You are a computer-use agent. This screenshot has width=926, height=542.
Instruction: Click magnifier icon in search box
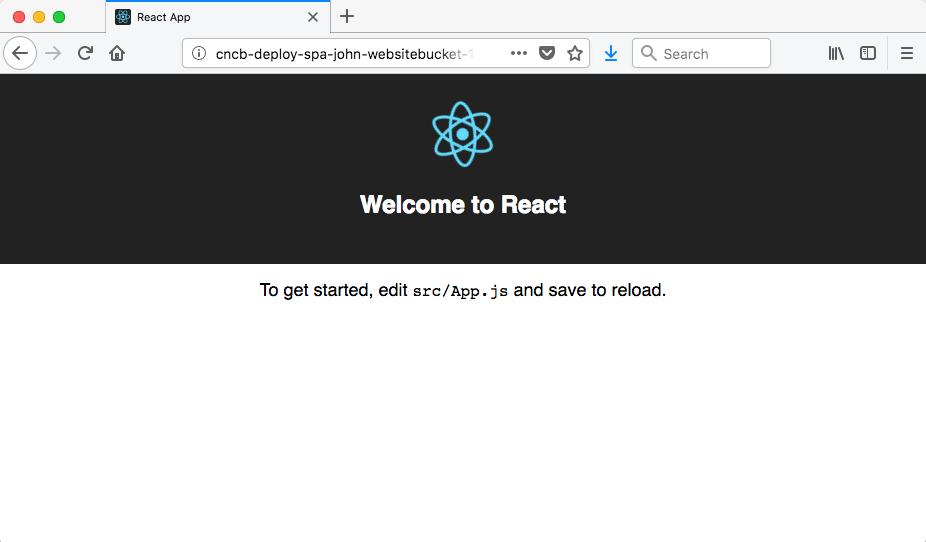[648, 53]
